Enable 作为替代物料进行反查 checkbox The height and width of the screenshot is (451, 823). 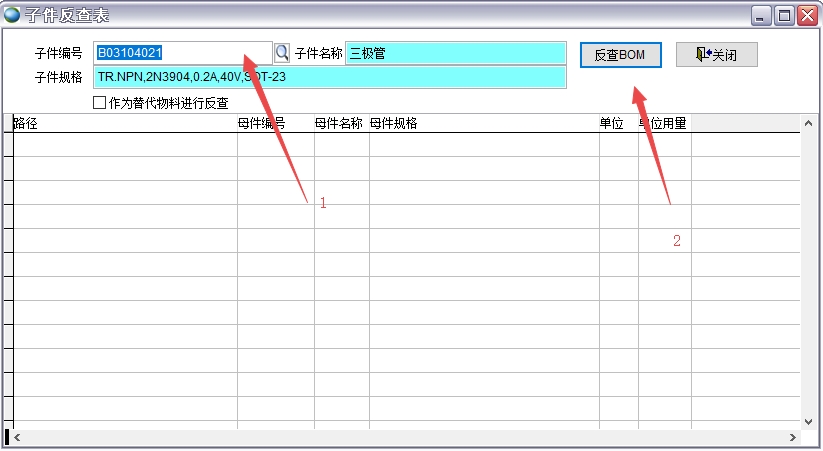coord(99,102)
